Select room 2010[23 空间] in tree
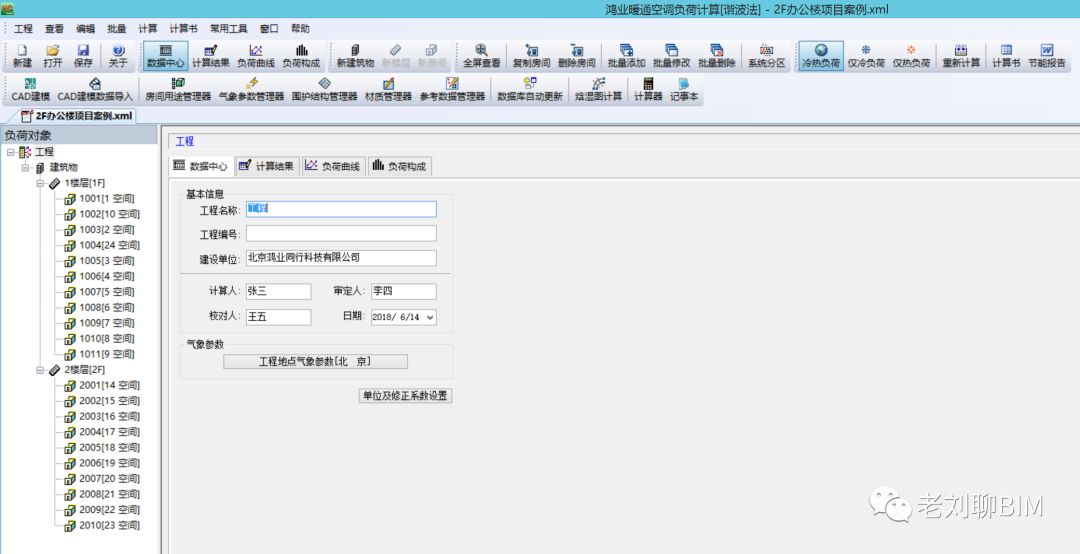This screenshot has height=554, width=1080. coord(110,525)
